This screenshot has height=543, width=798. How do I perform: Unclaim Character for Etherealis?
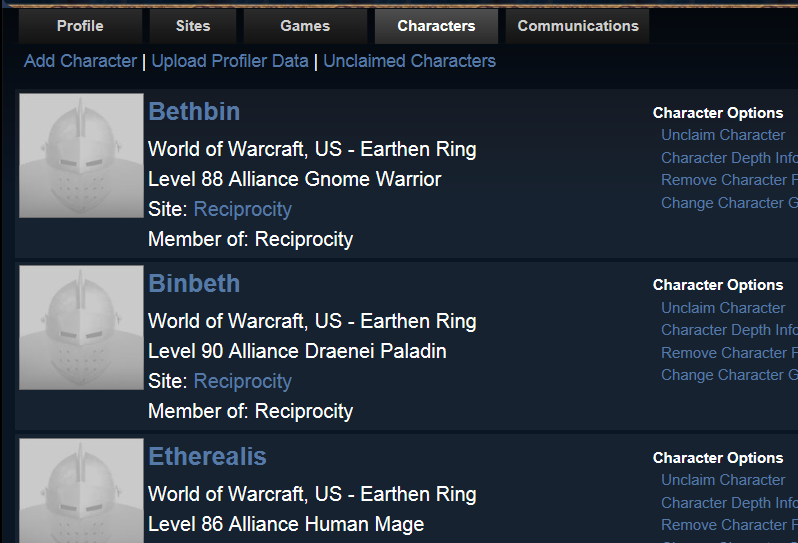[x=723, y=480]
